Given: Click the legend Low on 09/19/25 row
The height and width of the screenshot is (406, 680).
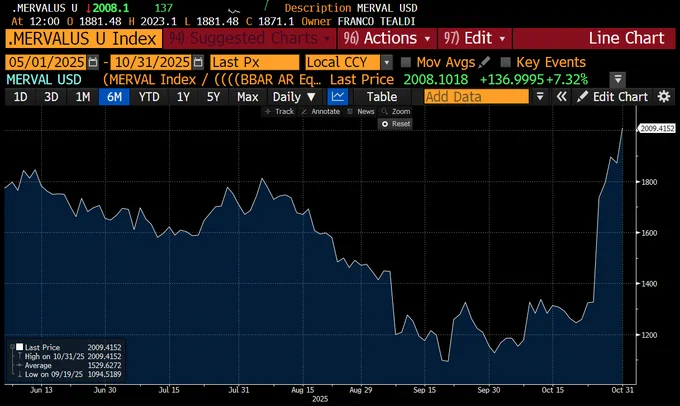Looking at the screenshot, I should click(x=69, y=374).
